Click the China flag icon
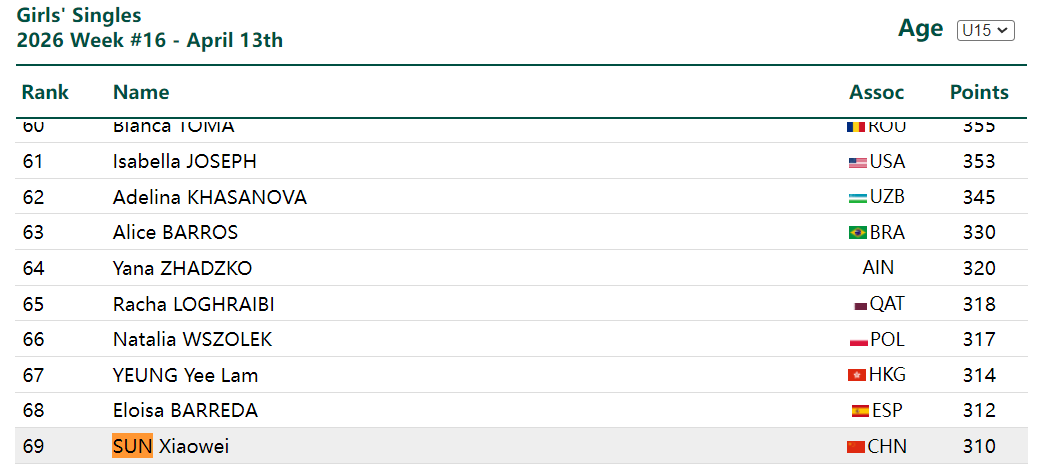Image resolution: width=1047 pixels, height=470 pixels. point(855,447)
